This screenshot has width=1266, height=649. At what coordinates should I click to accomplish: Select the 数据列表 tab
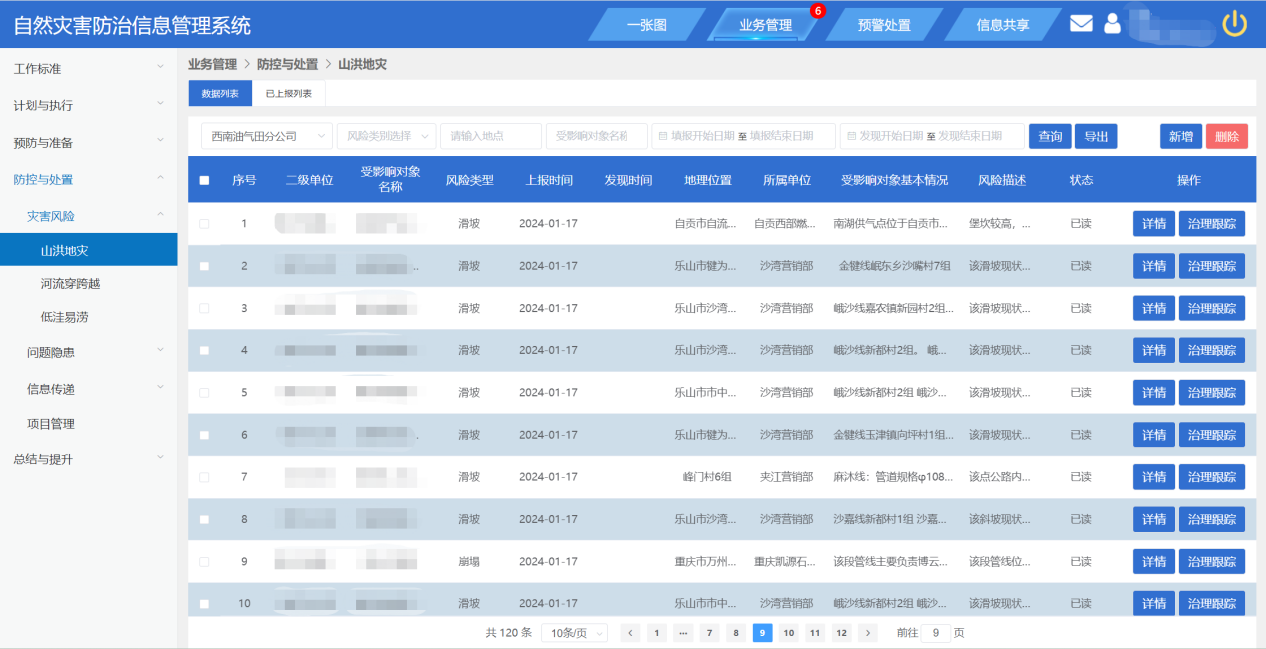click(x=220, y=93)
